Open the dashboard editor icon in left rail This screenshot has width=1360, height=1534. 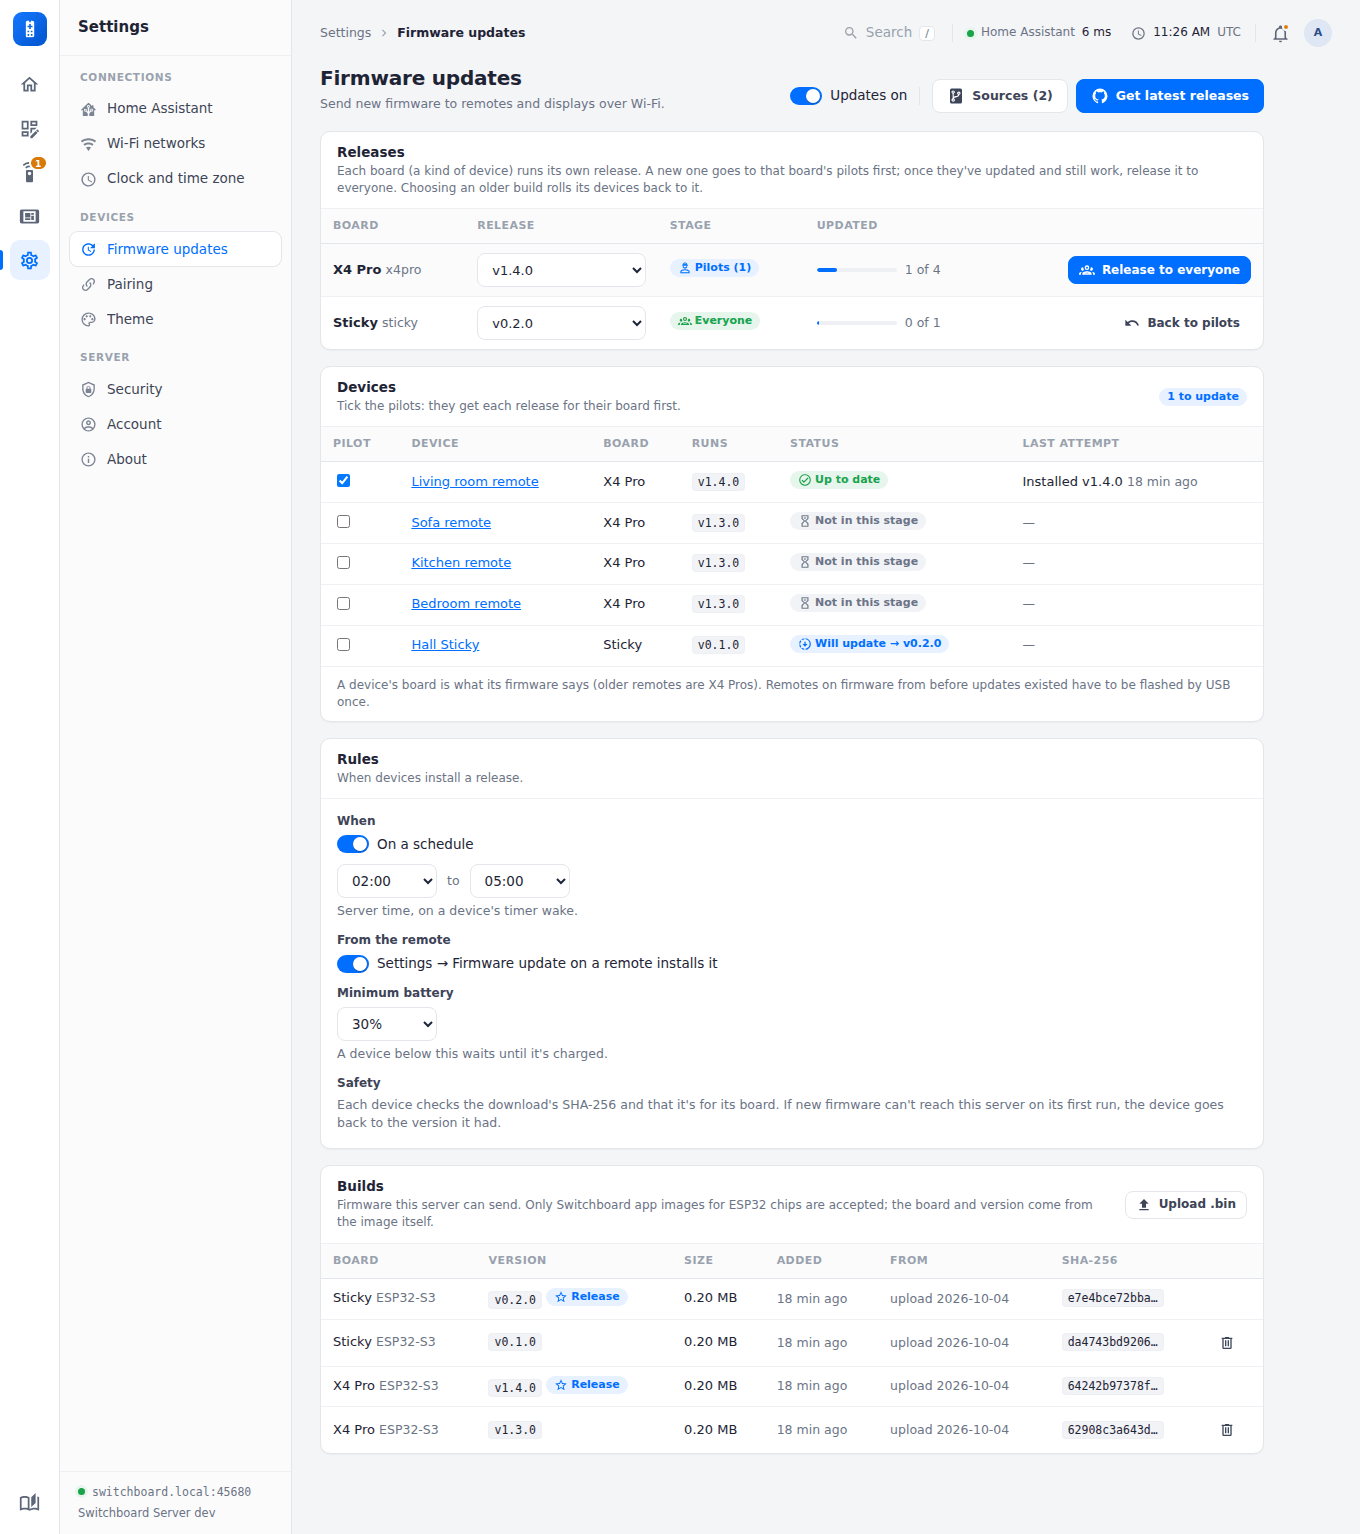[x=30, y=129]
